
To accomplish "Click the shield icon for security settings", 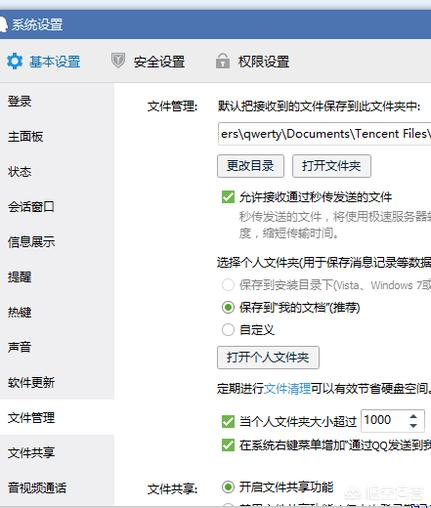I will pyautogui.click(x=118, y=60).
